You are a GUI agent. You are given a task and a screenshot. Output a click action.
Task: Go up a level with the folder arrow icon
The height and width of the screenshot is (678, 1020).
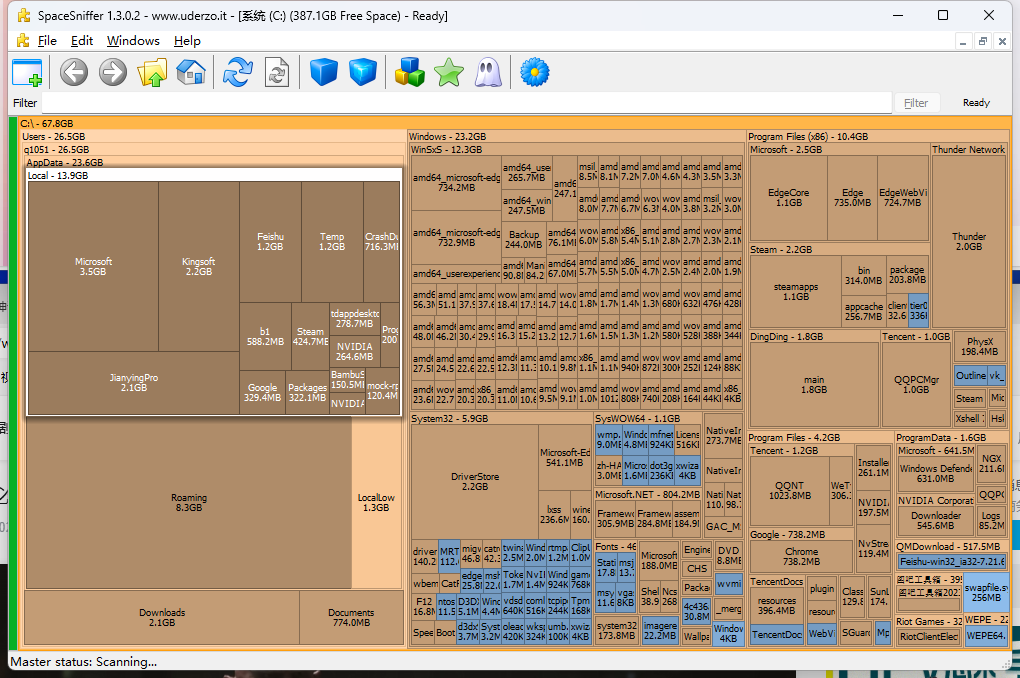(x=152, y=72)
